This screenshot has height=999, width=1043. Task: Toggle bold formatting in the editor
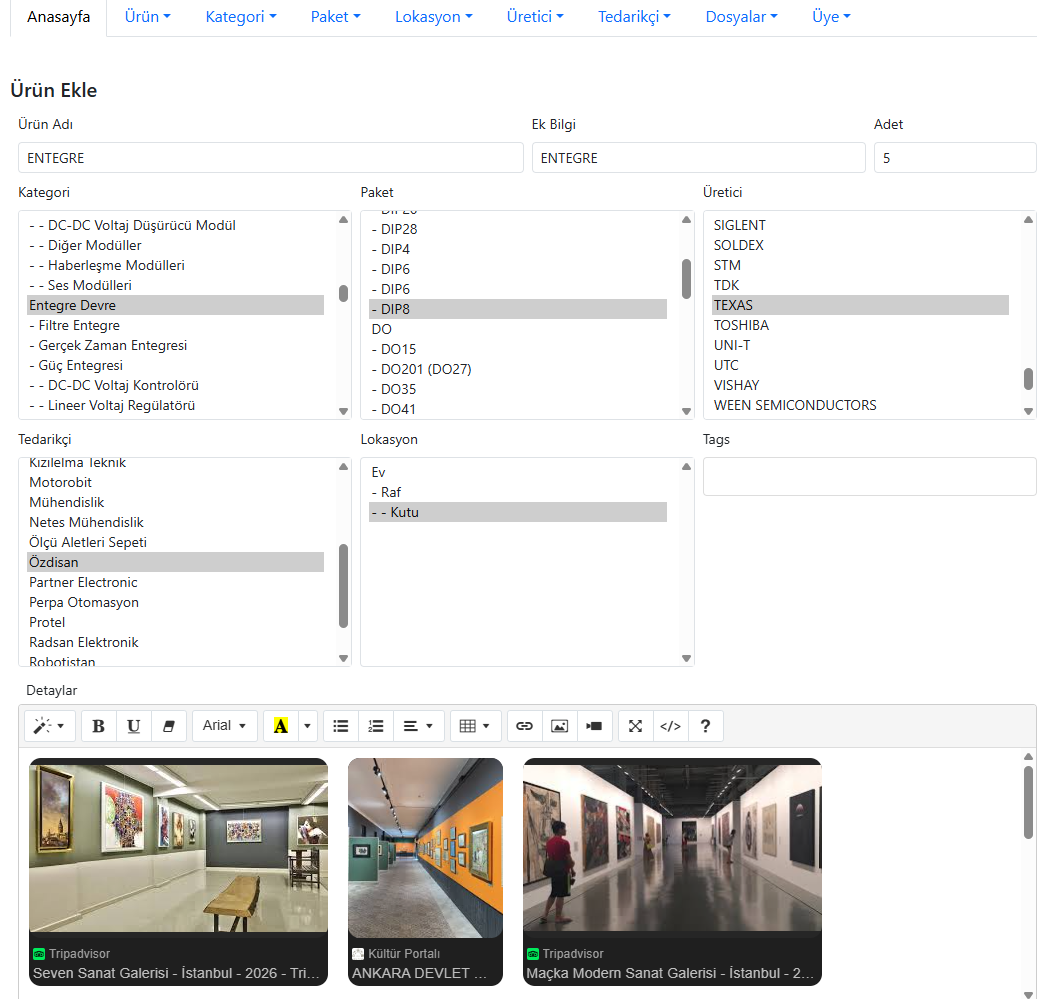(98, 726)
